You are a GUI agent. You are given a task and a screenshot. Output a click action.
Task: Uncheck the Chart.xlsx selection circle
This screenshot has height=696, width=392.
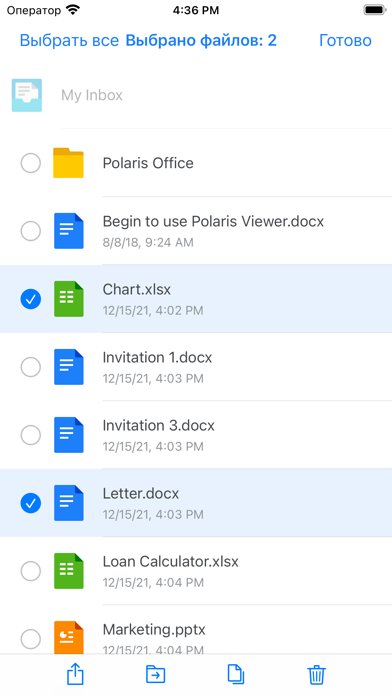point(31,300)
